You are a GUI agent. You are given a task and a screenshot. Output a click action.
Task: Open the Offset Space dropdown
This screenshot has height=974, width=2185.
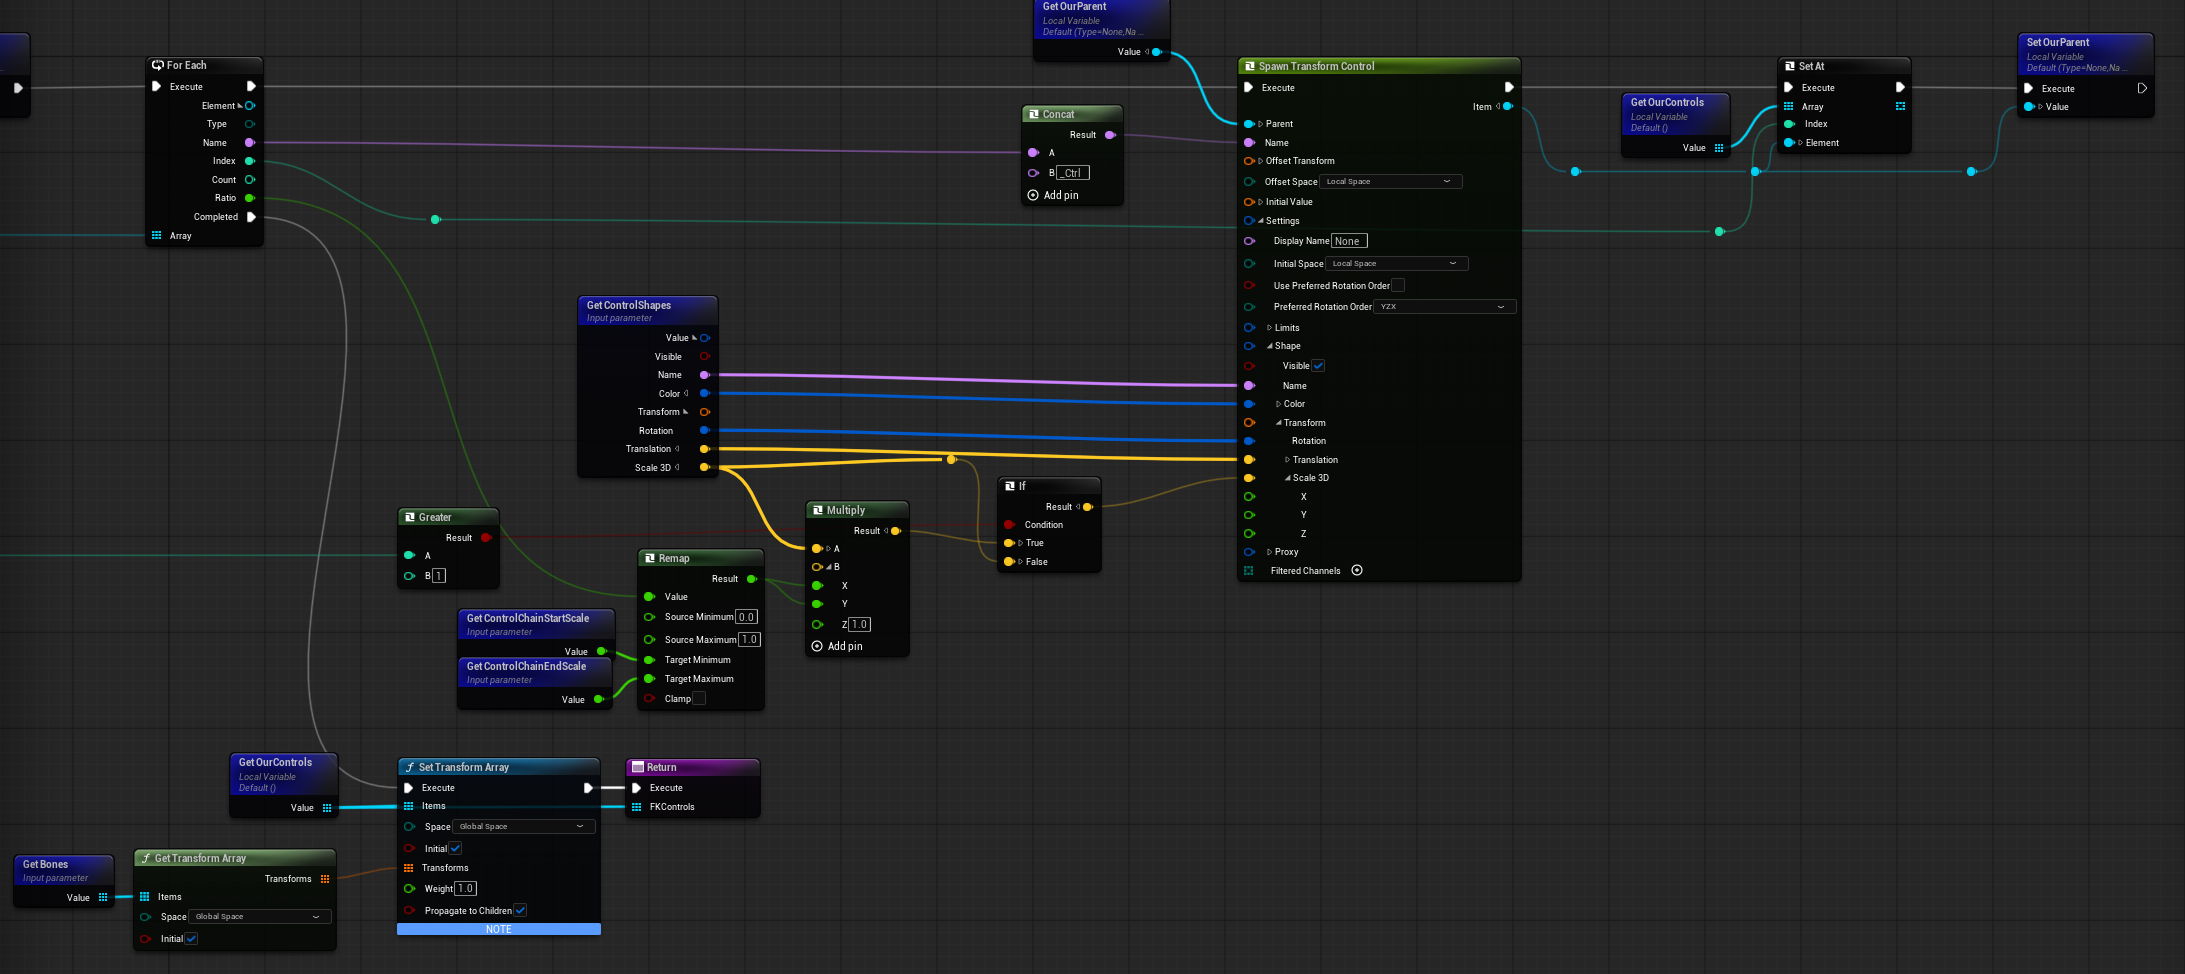point(1390,182)
